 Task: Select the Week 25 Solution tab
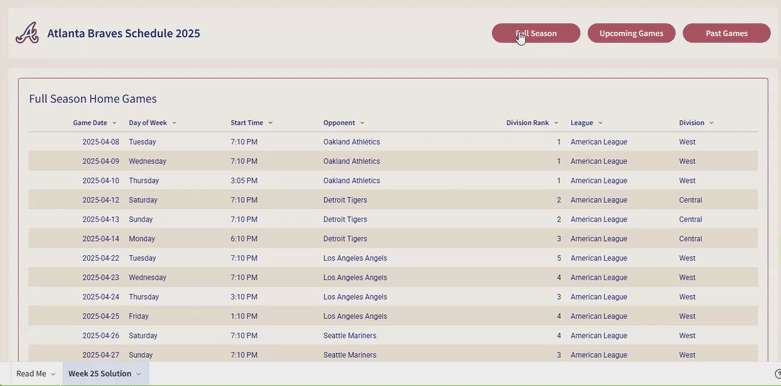tap(100, 374)
